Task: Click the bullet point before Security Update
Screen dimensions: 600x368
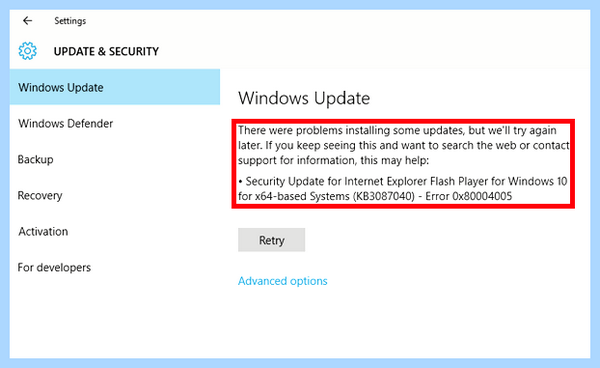Action: [240, 181]
